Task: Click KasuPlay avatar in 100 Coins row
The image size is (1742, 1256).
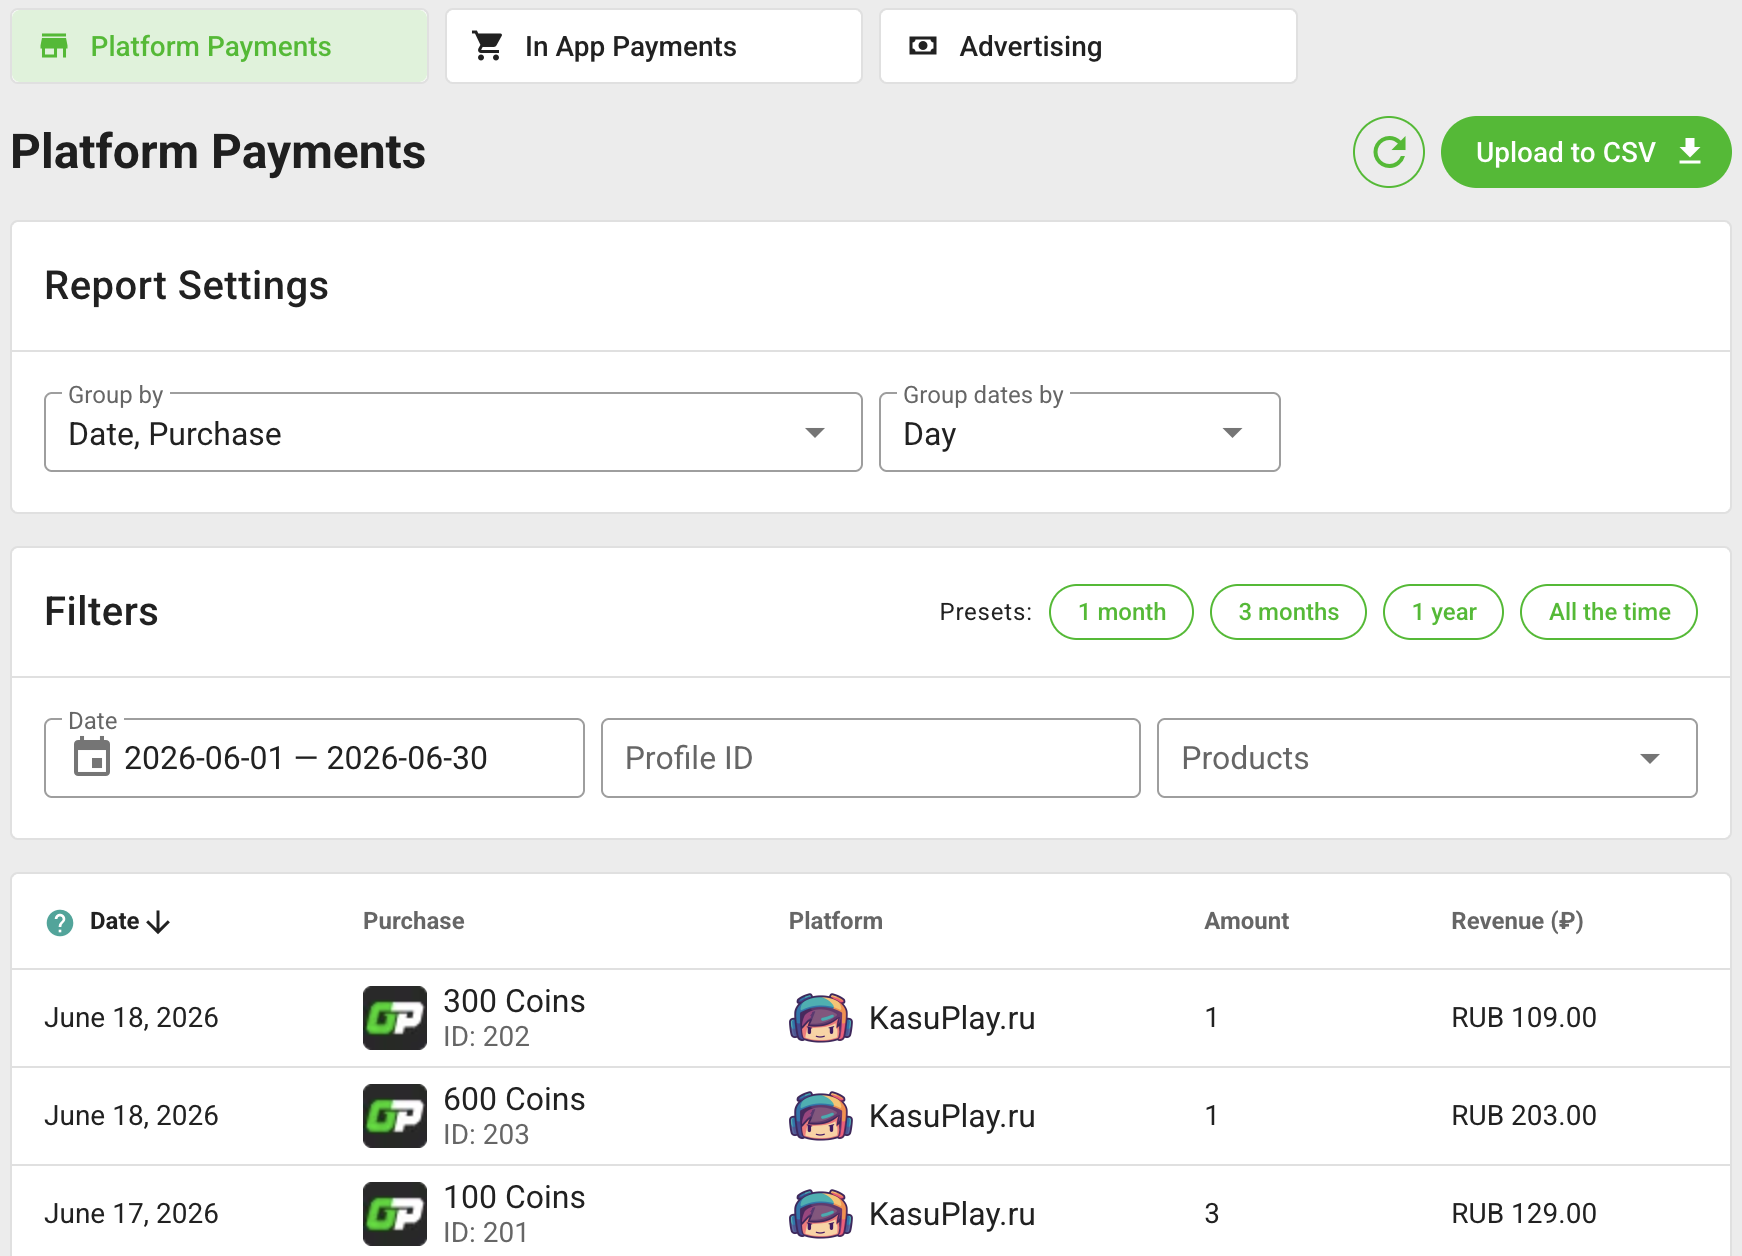Action: 821,1214
